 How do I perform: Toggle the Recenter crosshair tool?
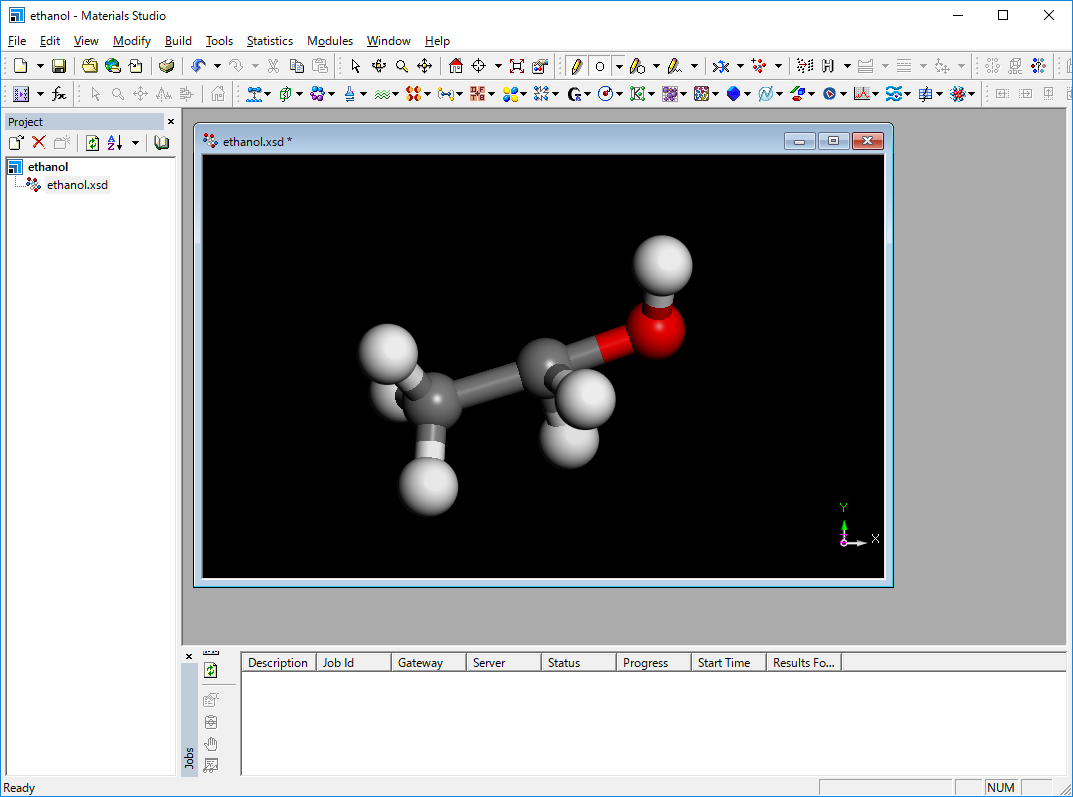pyautogui.click(x=479, y=66)
